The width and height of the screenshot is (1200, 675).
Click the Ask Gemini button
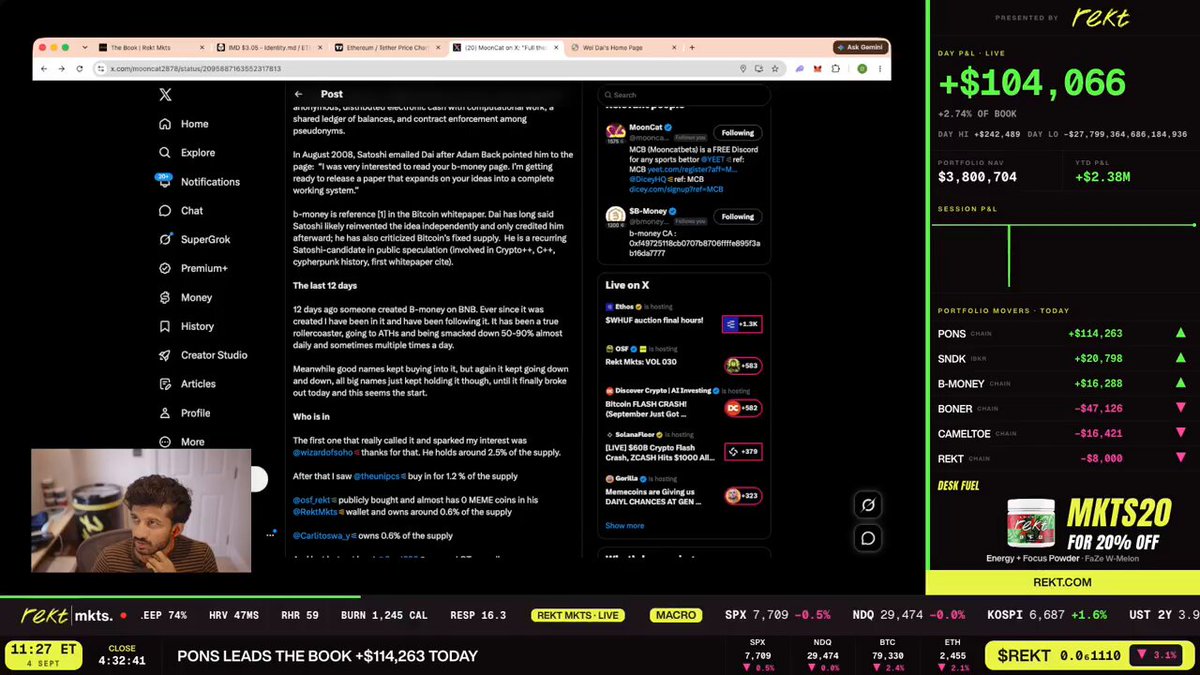click(859, 47)
